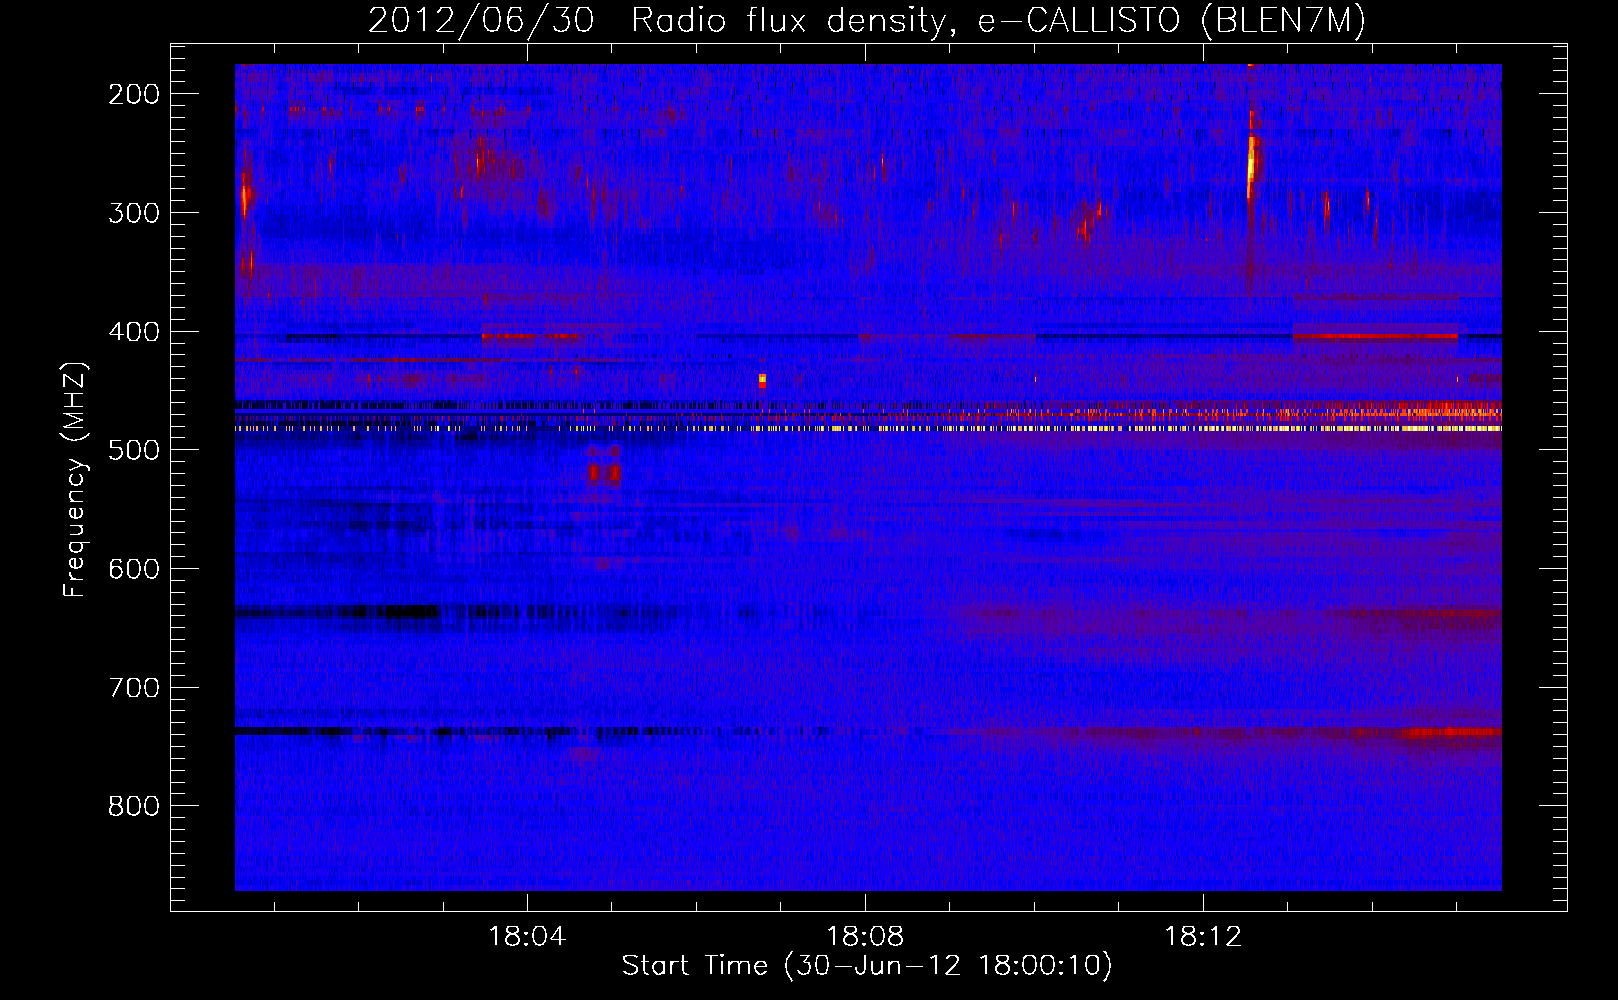The image size is (1618, 1000).
Task: Click the 500 frequency tick label
Action: click(x=134, y=451)
